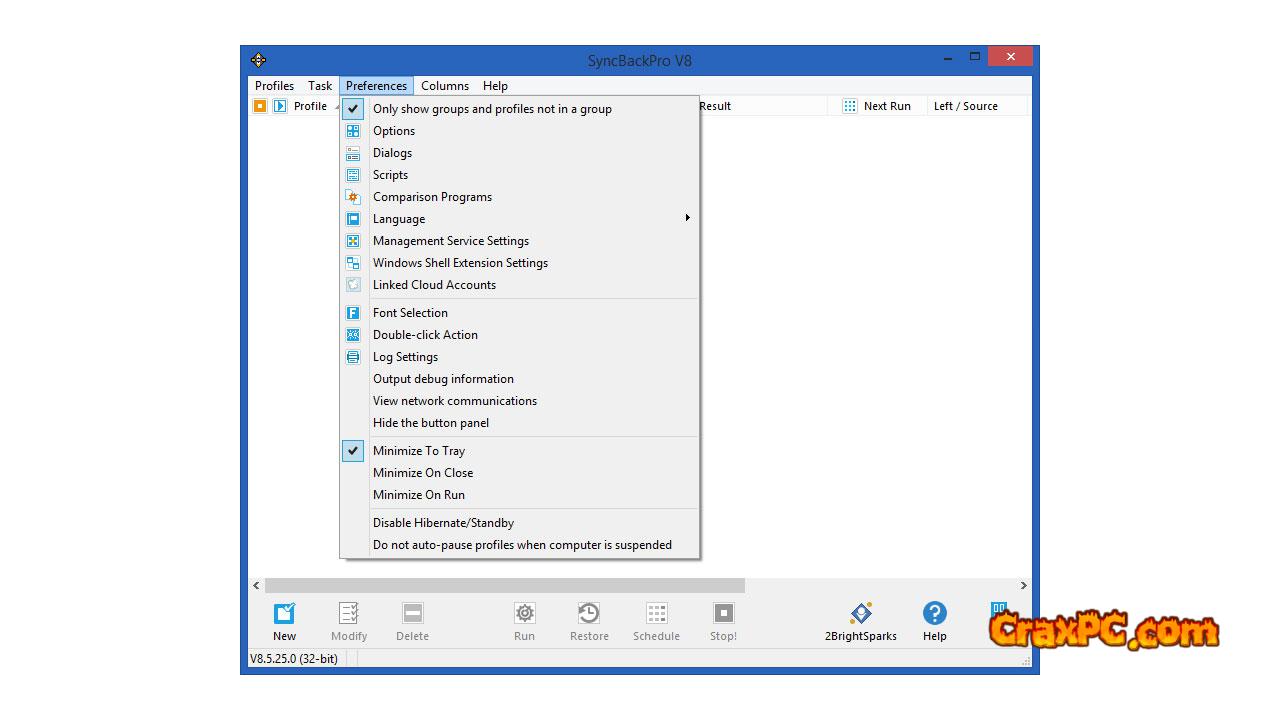Screen dimensions: 1280x720
Task: Enable Minimize On Run
Action: [520, 495]
